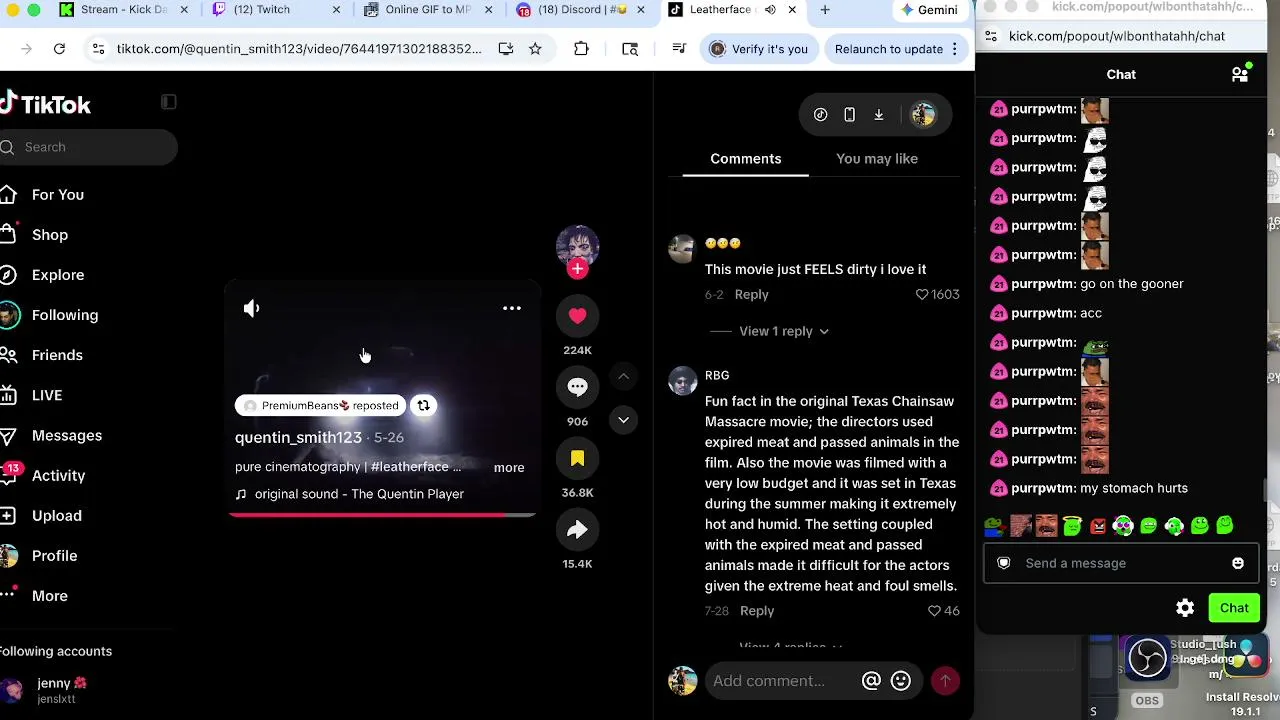Seek in the red video progress bar

click(382, 514)
